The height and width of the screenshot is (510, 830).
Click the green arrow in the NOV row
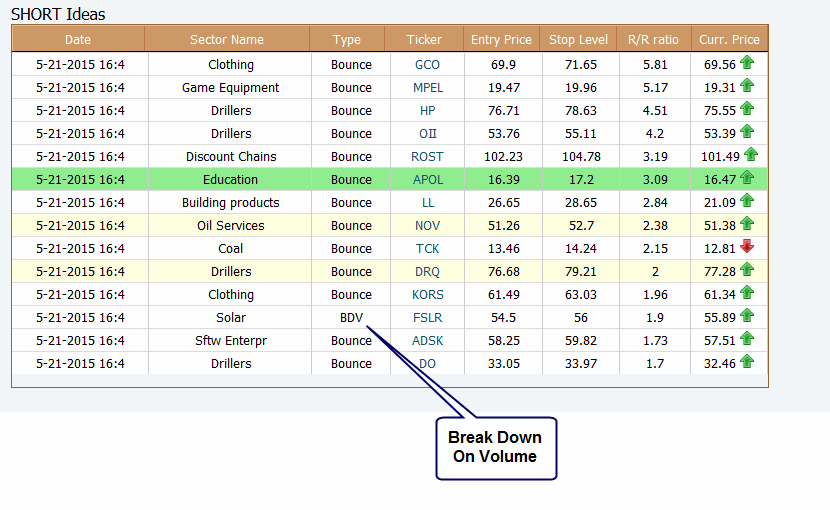(747, 223)
